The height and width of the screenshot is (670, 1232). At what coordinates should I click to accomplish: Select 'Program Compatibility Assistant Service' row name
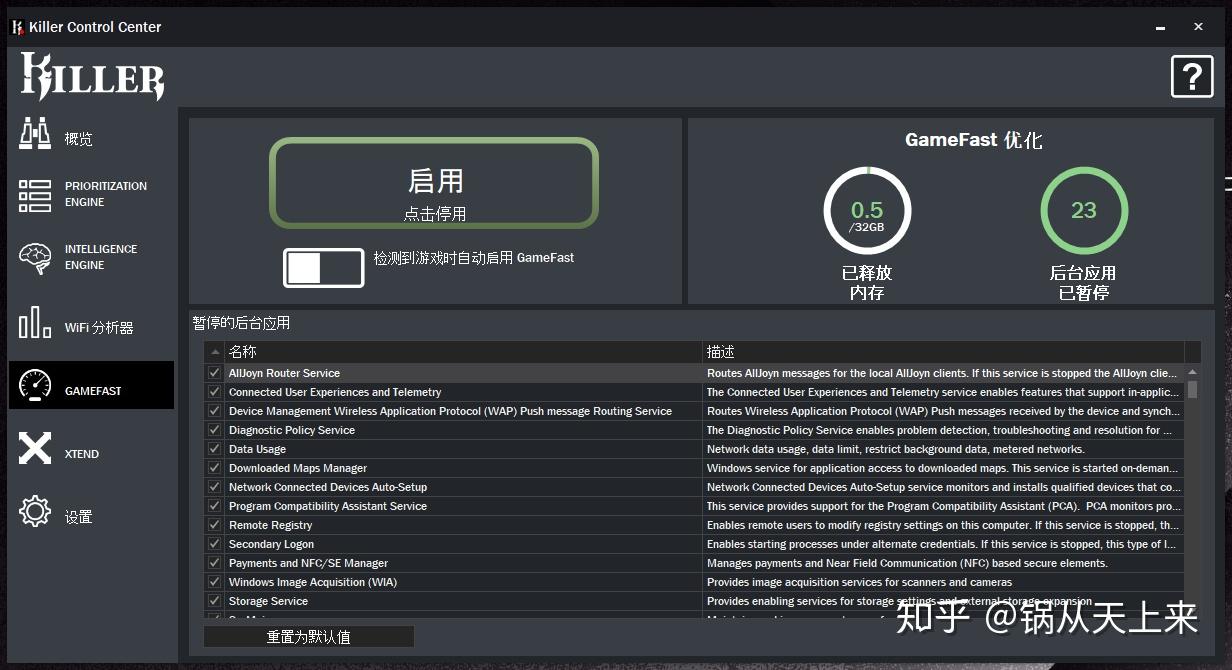[x=328, y=506]
